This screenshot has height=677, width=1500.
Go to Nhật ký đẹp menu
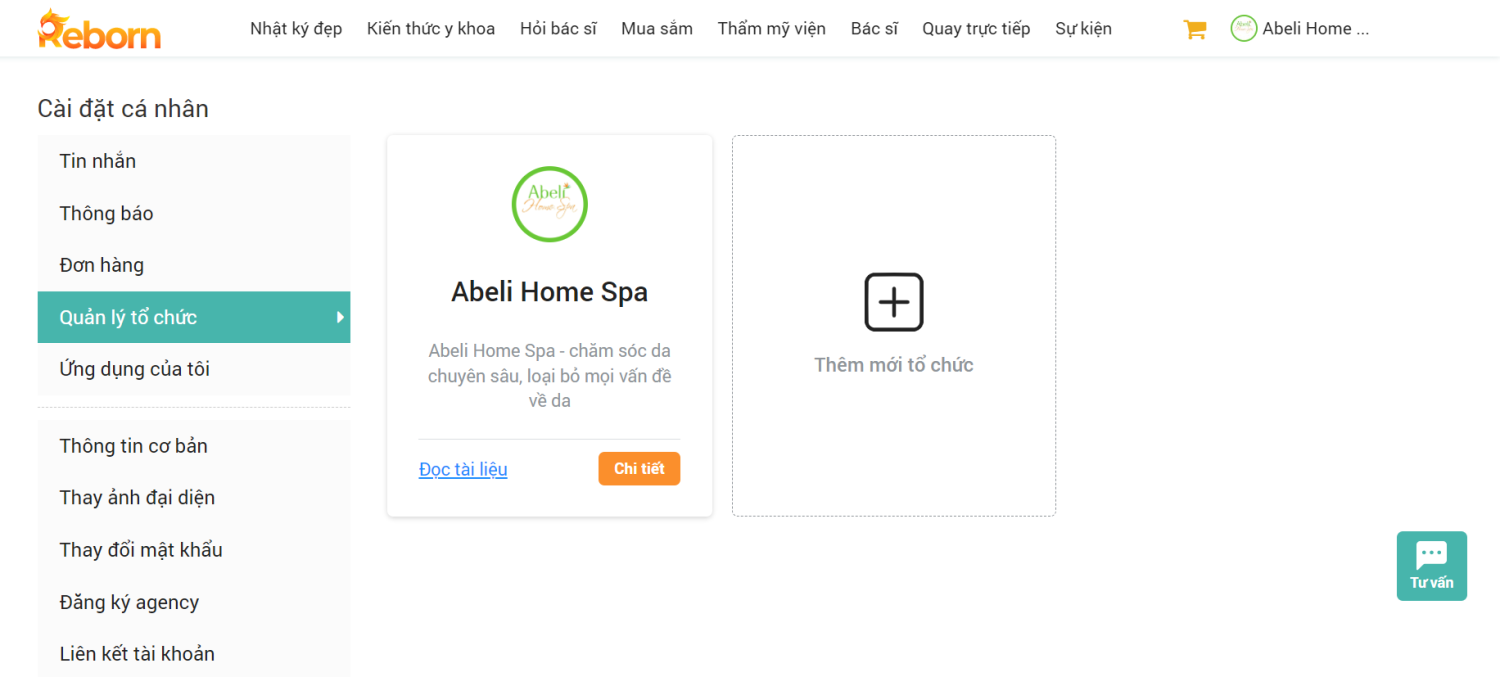[x=296, y=29]
